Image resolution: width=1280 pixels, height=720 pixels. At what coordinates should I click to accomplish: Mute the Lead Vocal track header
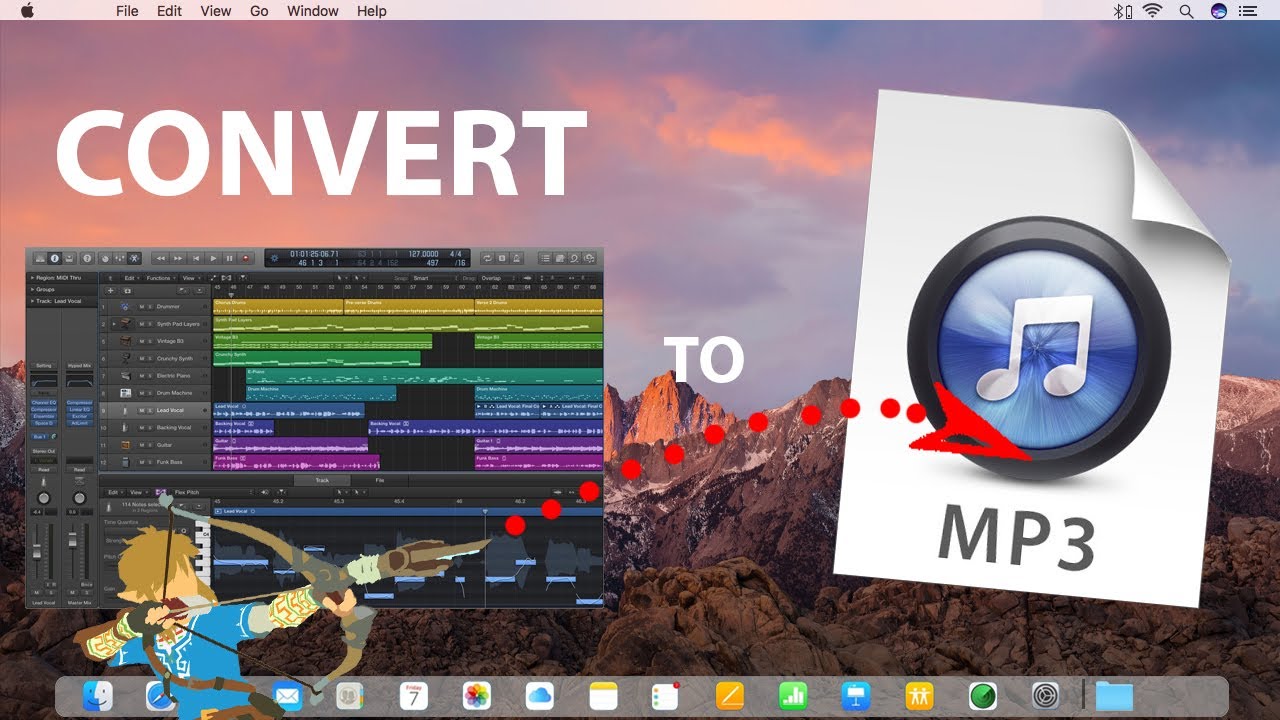pyautogui.click(x=142, y=410)
